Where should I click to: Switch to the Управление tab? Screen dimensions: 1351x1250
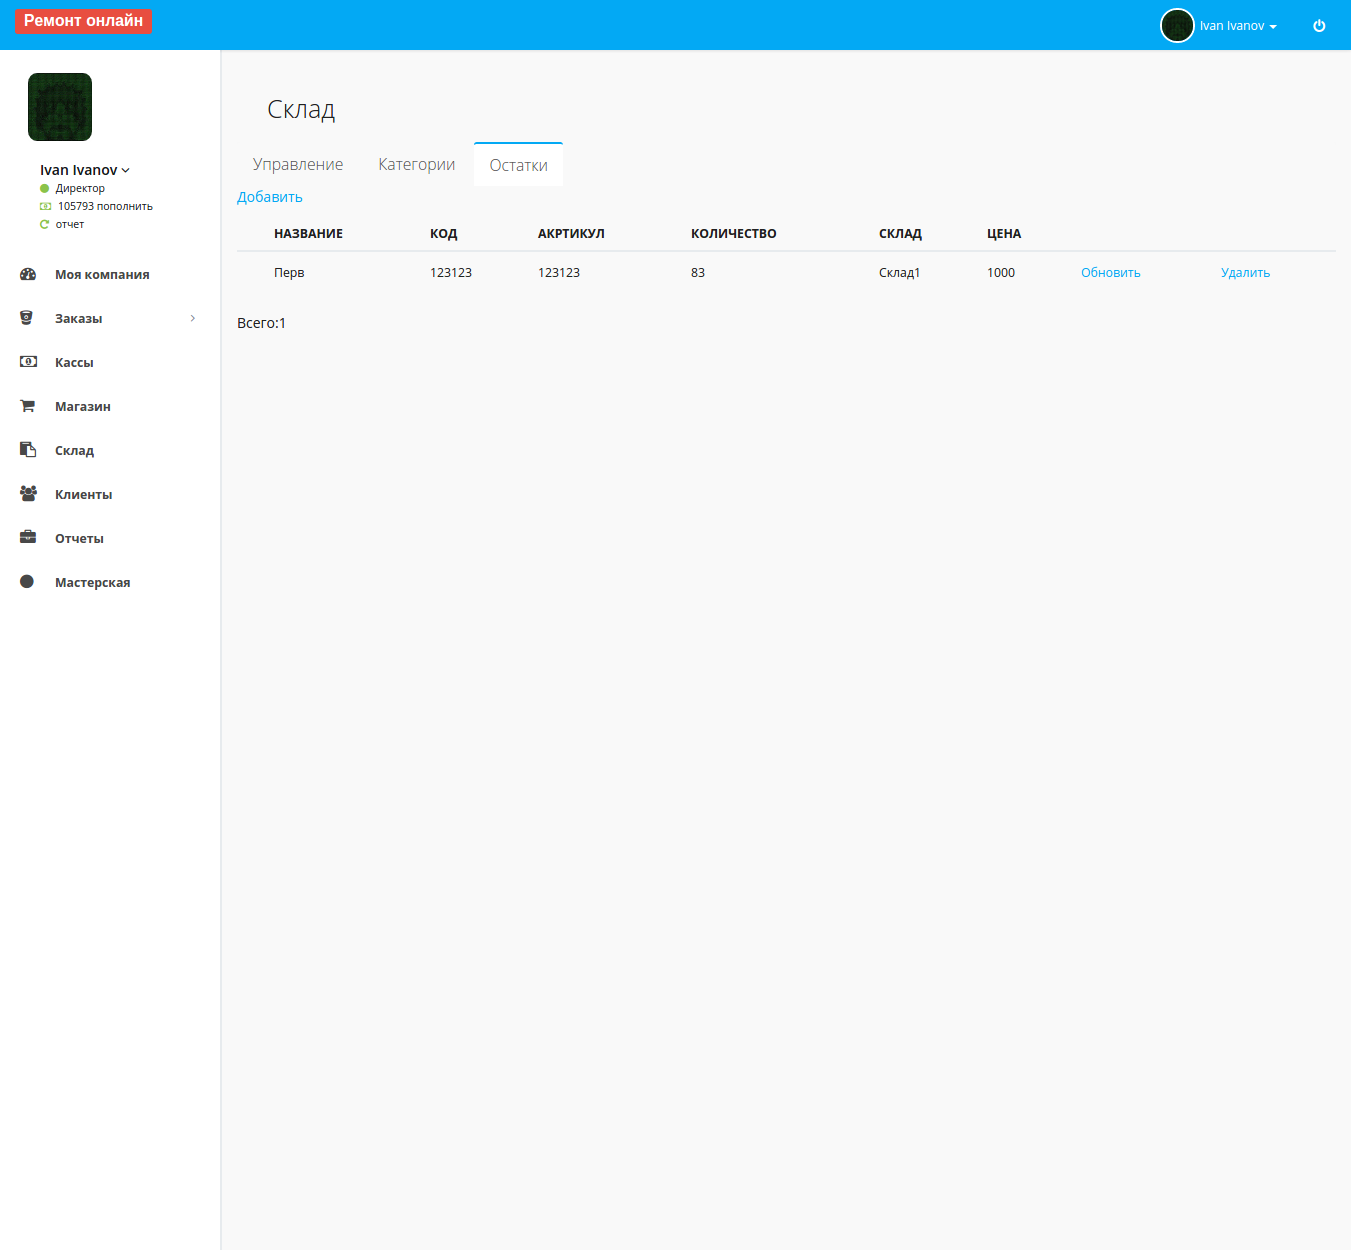coord(298,165)
